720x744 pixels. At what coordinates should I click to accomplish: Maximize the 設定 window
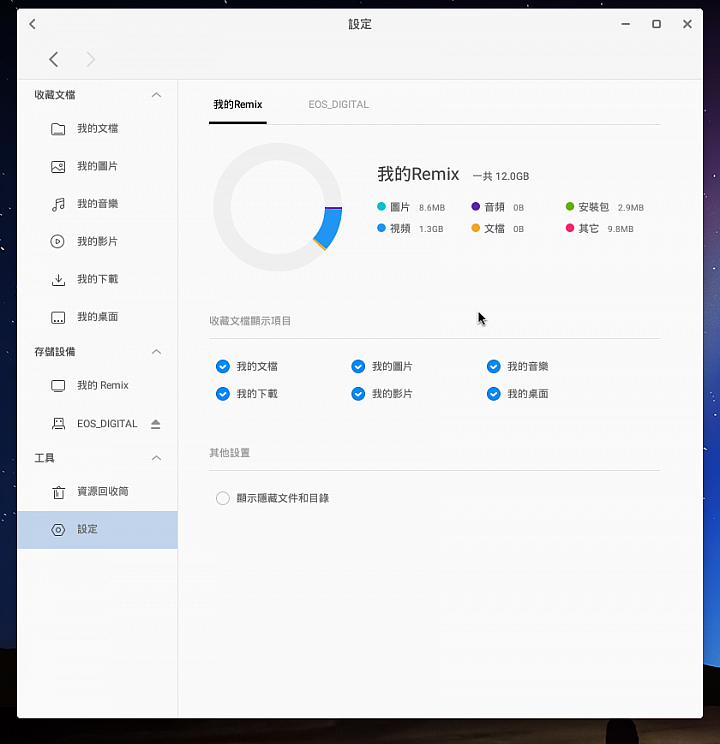point(656,24)
